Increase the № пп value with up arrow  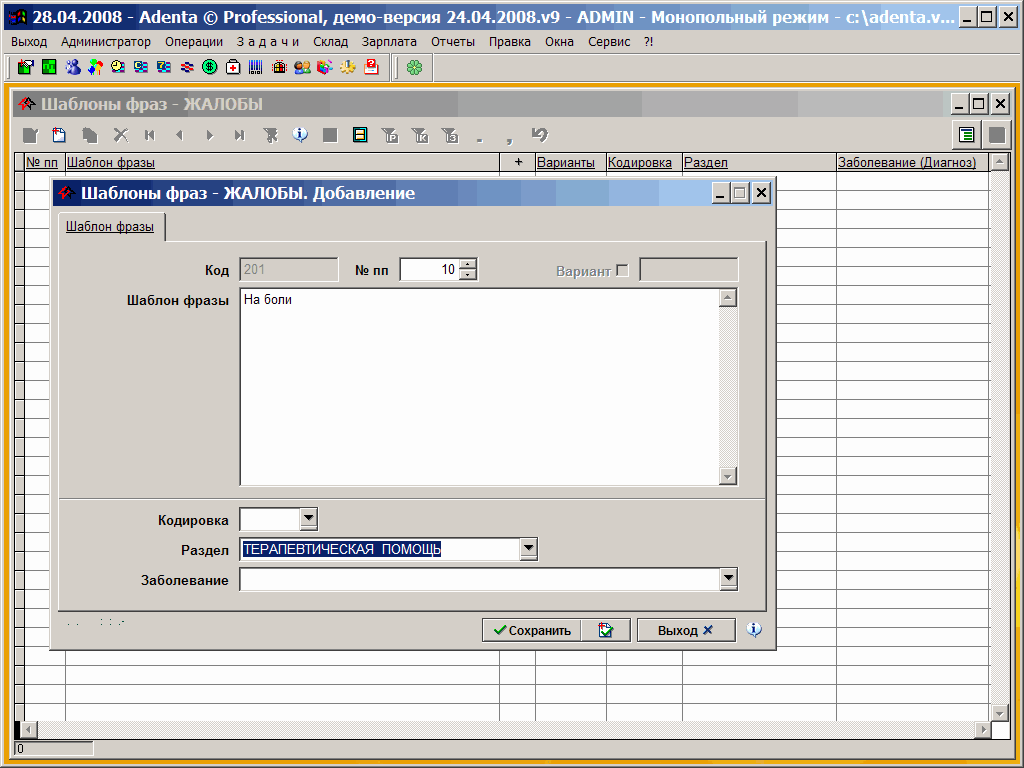coord(468,265)
